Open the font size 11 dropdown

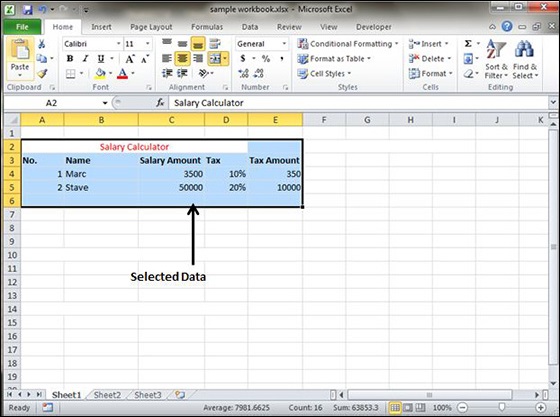148,44
